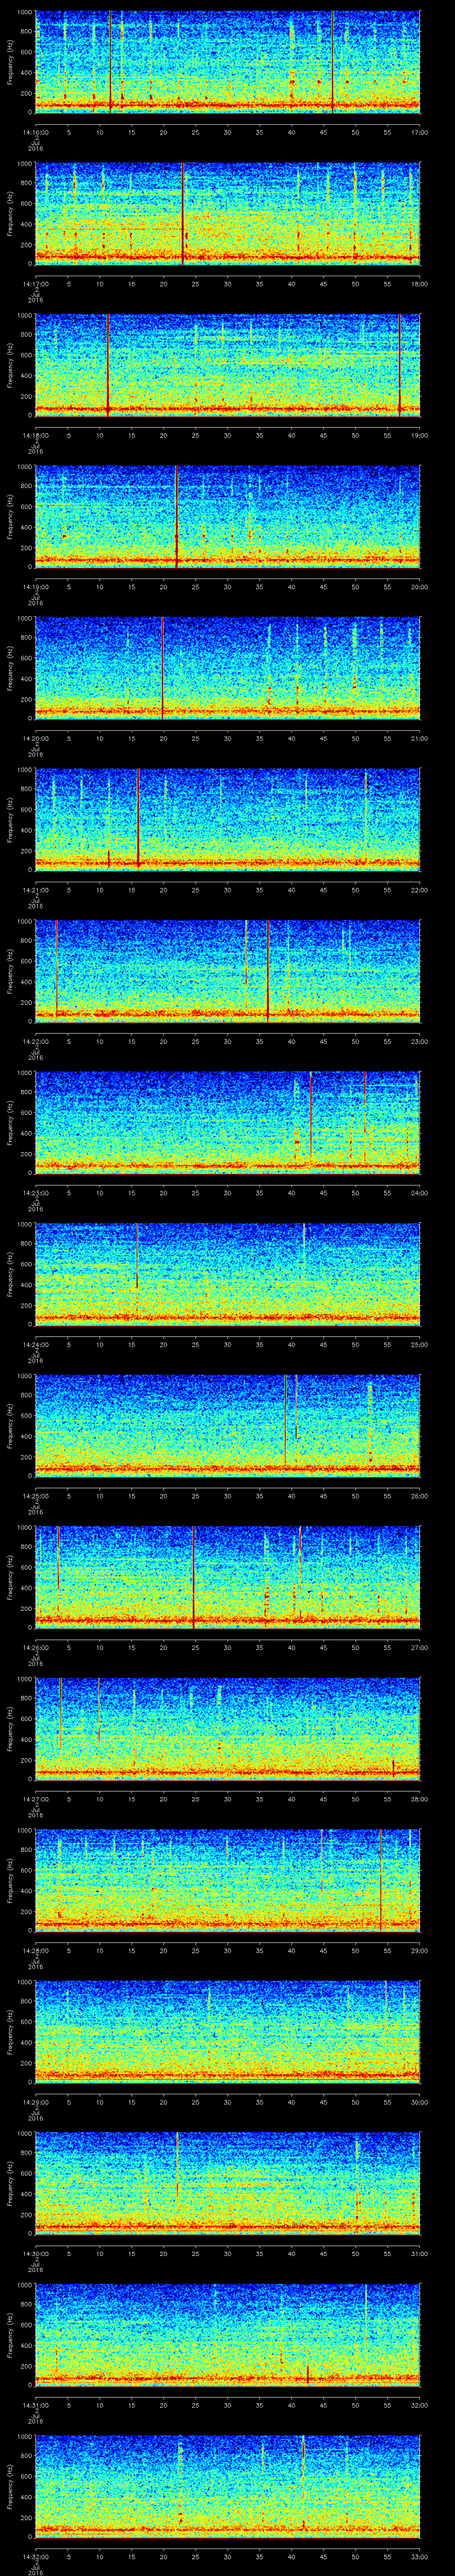Click the 15 second tick label under the 14:27:00 plot
This screenshot has width=455, height=2576.
pos(131,1799)
